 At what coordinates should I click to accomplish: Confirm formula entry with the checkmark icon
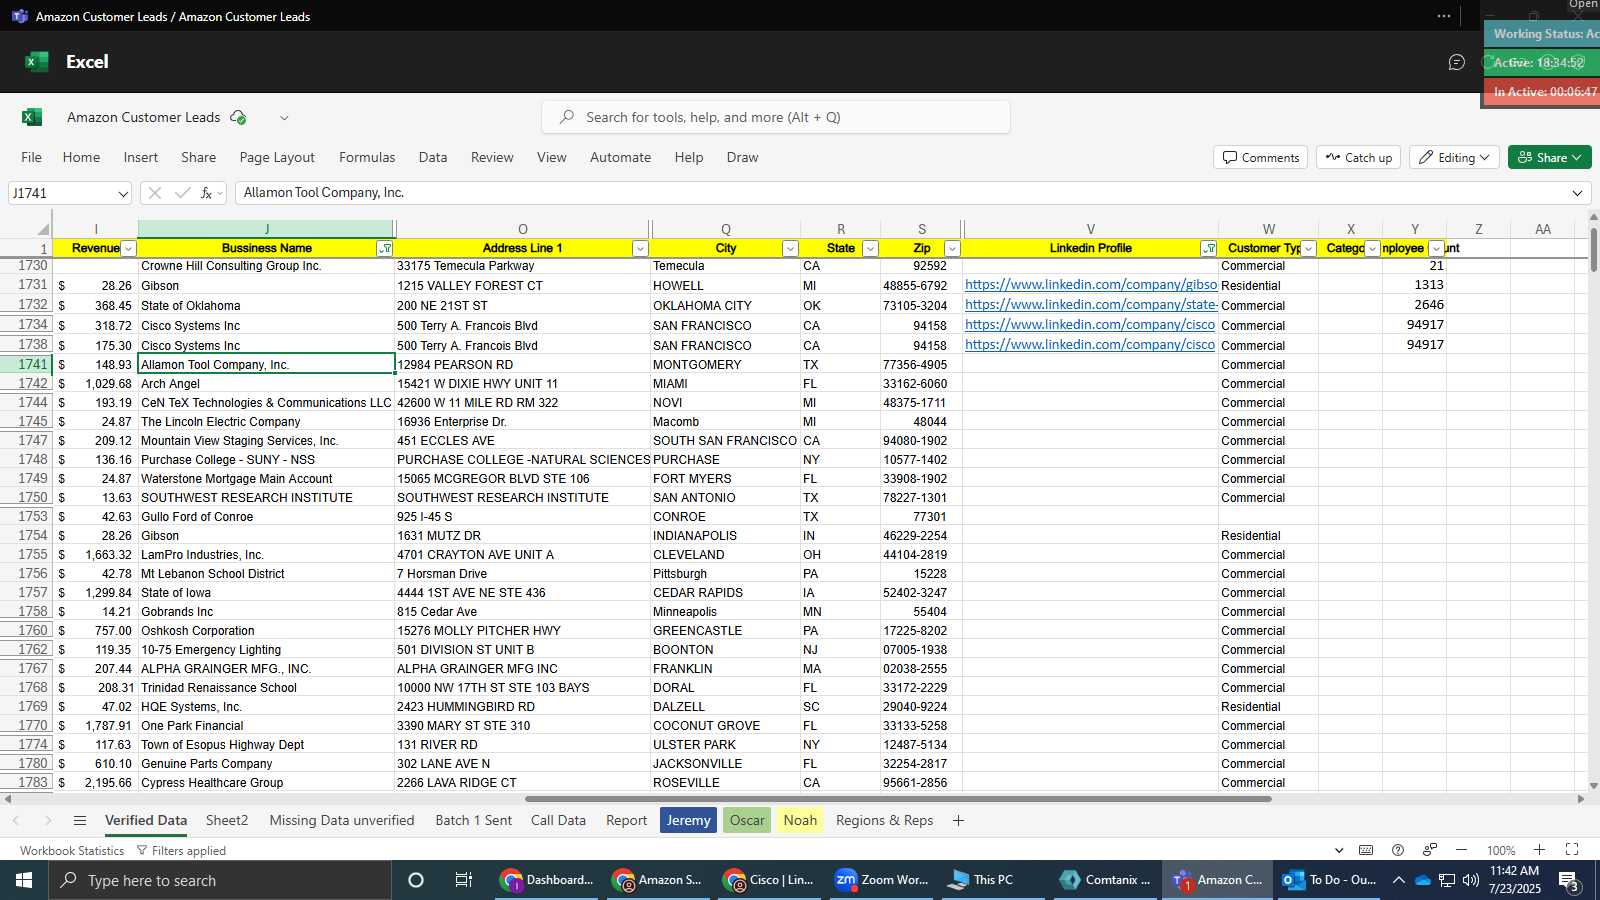tap(182, 193)
